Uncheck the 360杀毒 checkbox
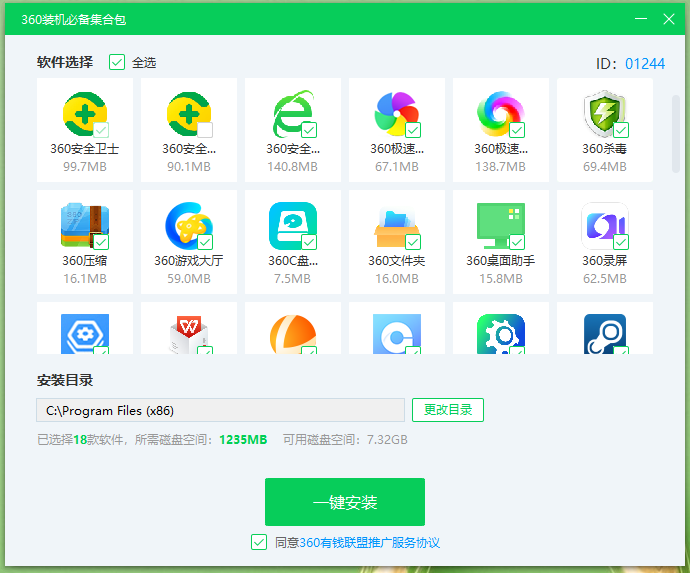690x573 pixels. tap(621, 130)
